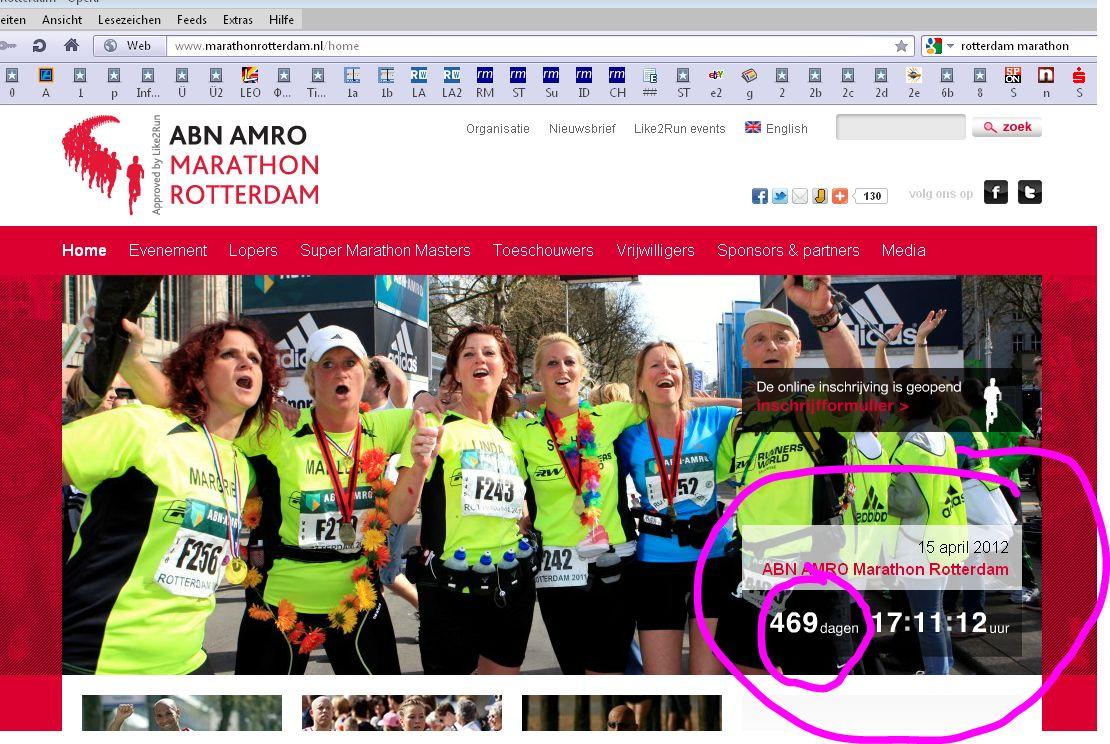The image size is (1110, 744).
Task: Bookmark page via the address bar star
Action: point(901,46)
